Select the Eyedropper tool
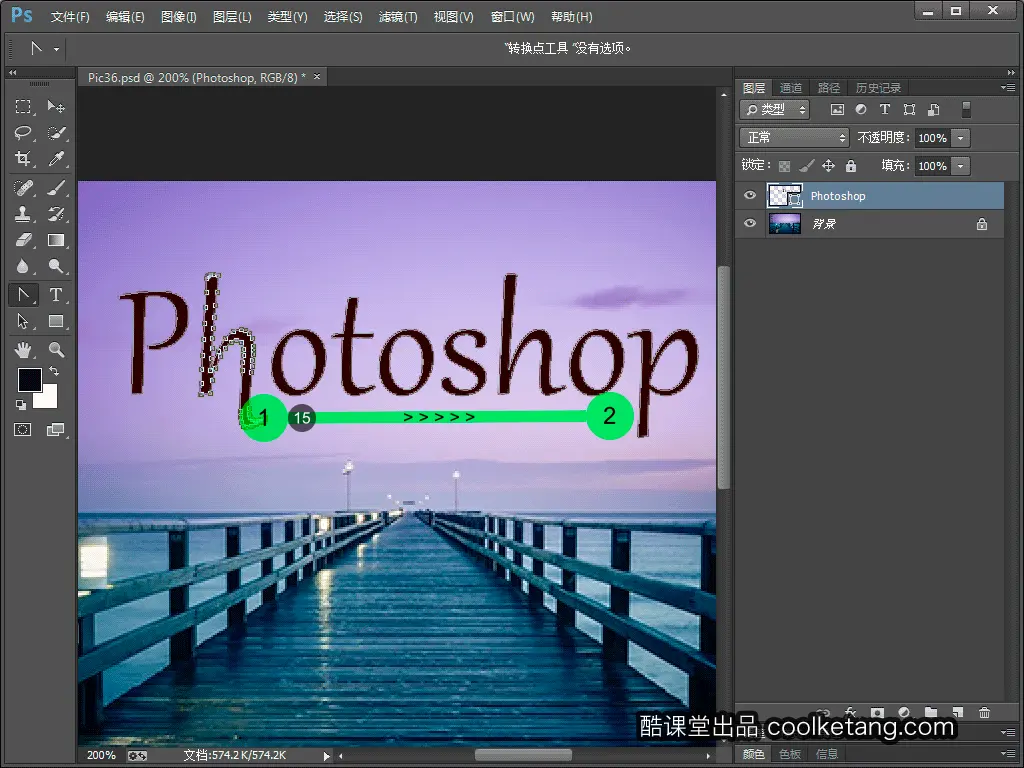The height and width of the screenshot is (768, 1024). click(56, 159)
